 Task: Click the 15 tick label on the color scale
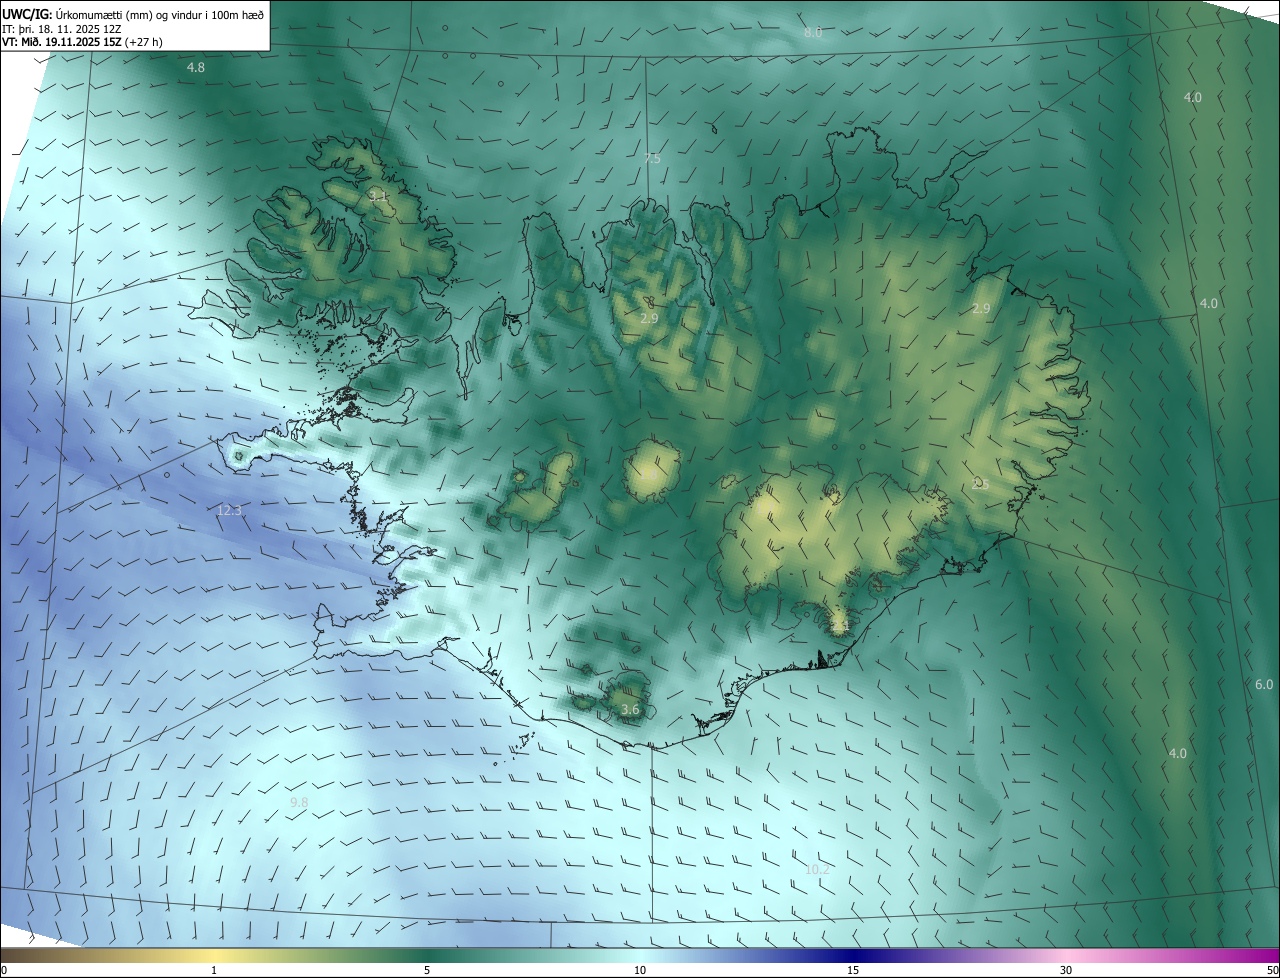[853, 971]
